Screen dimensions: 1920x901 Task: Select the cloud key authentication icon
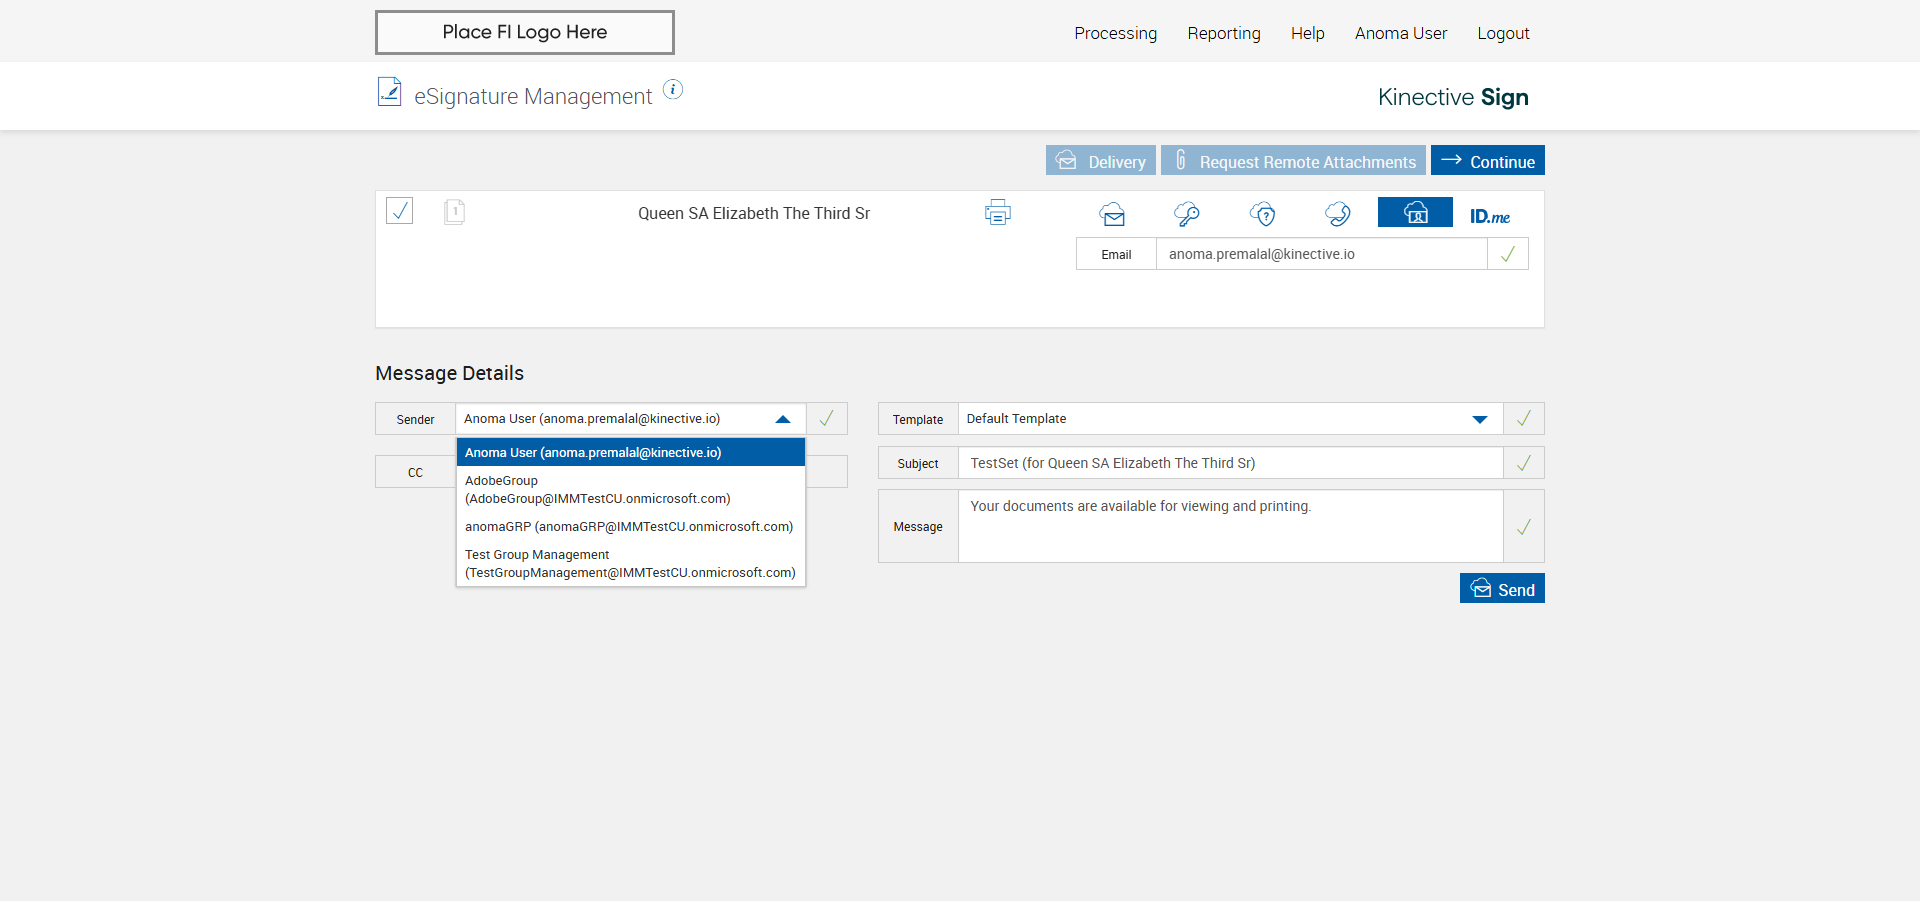(x=1187, y=214)
